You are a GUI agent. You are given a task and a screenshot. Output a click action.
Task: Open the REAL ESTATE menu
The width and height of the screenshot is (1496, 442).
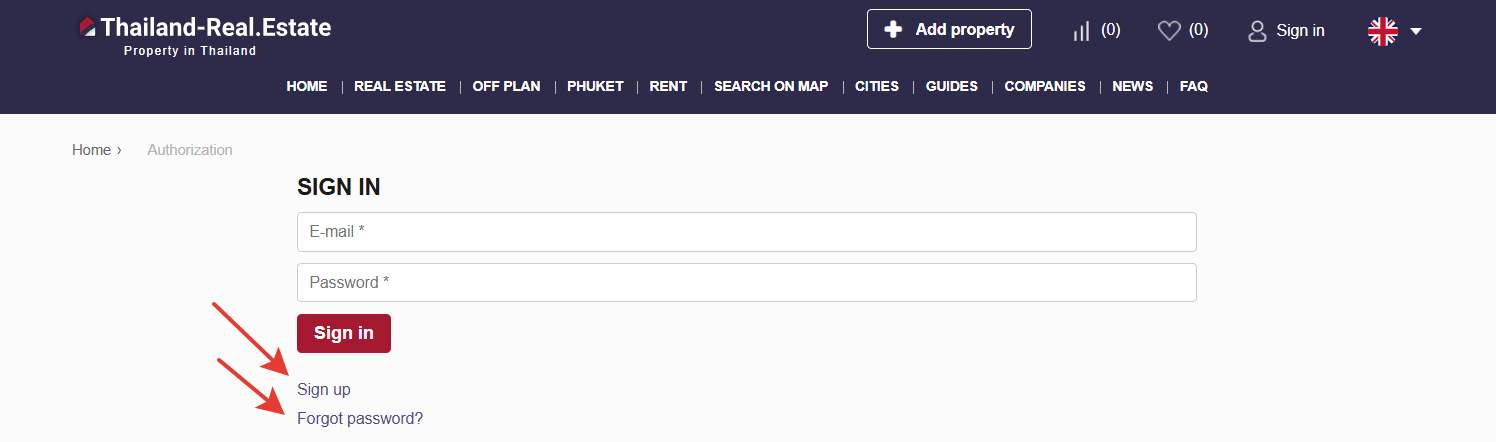(x=400, y=86)
